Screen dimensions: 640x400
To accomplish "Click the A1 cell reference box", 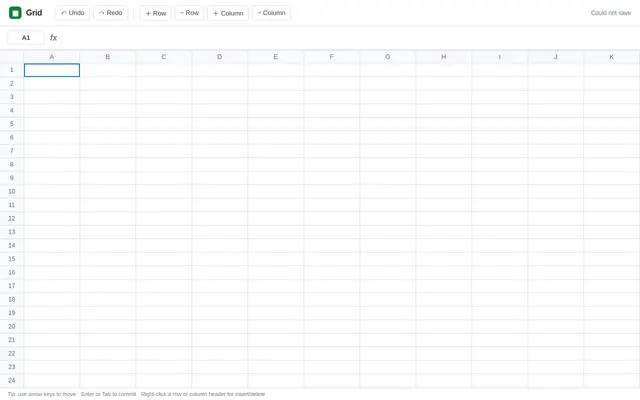I will click(x=26, y=38).
